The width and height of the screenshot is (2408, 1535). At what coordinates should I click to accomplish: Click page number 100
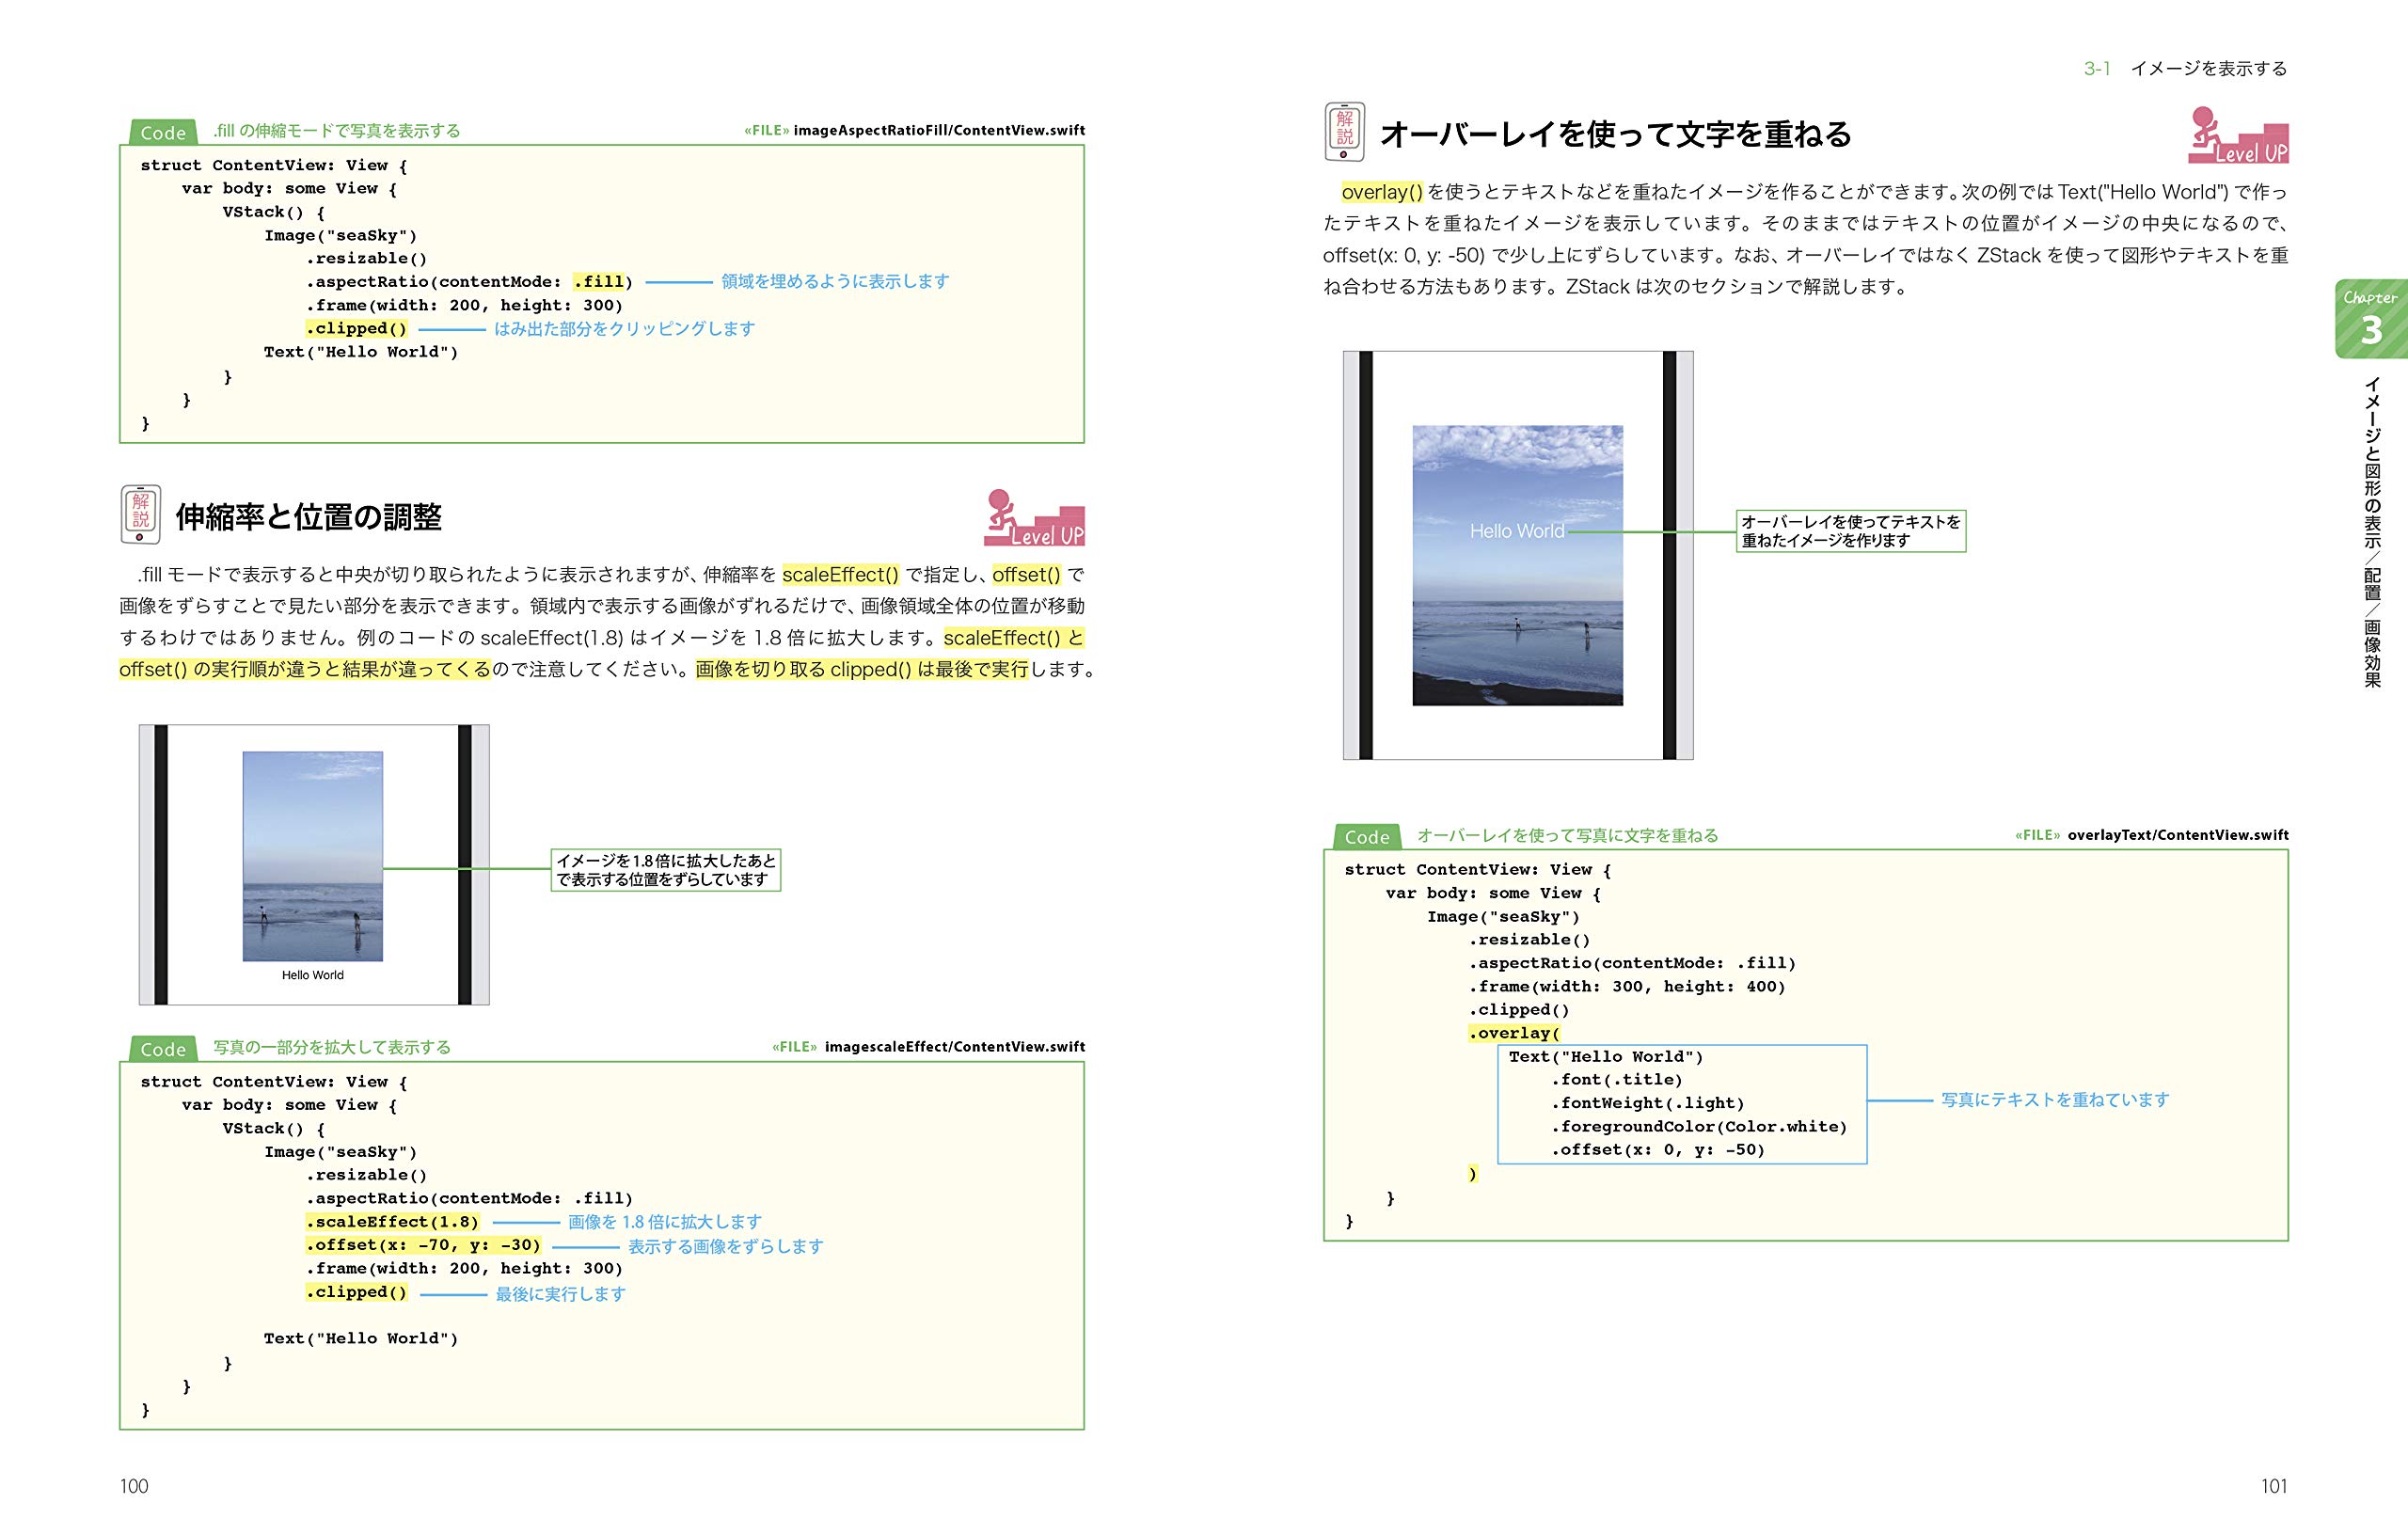[x=132, y=1488]
